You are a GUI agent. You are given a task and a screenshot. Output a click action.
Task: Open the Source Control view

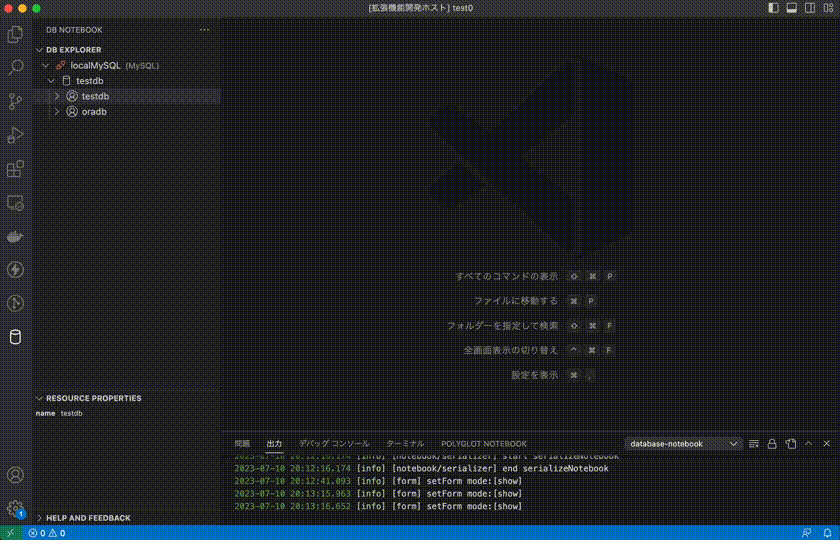tap(16, 101)
